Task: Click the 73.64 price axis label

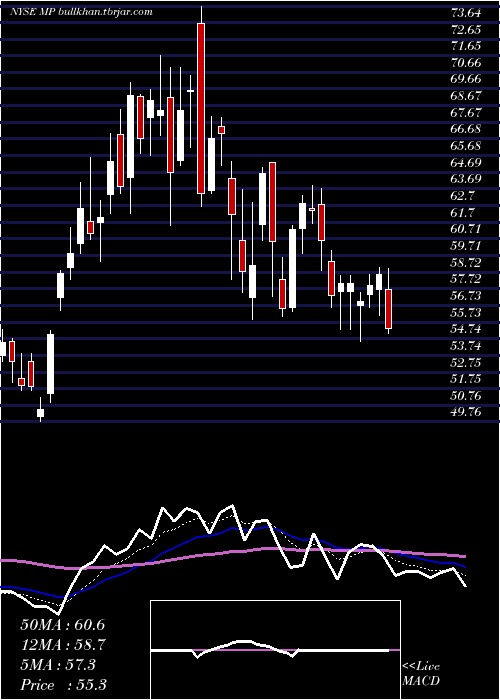Action: [466, 13]
